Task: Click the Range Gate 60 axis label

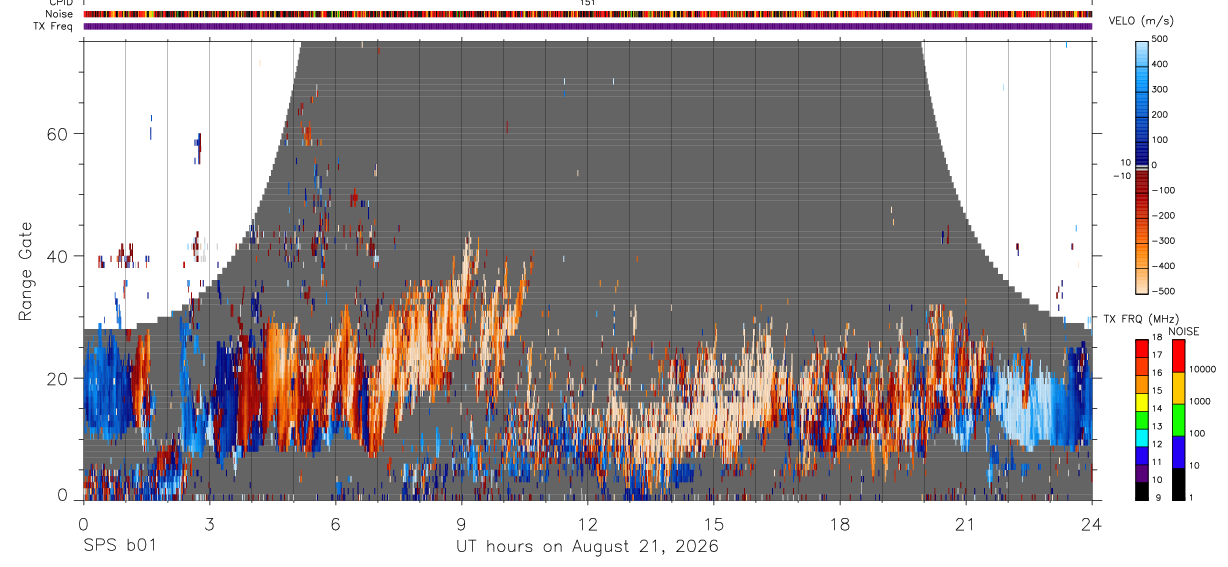Action: click(x=56, y=134)
